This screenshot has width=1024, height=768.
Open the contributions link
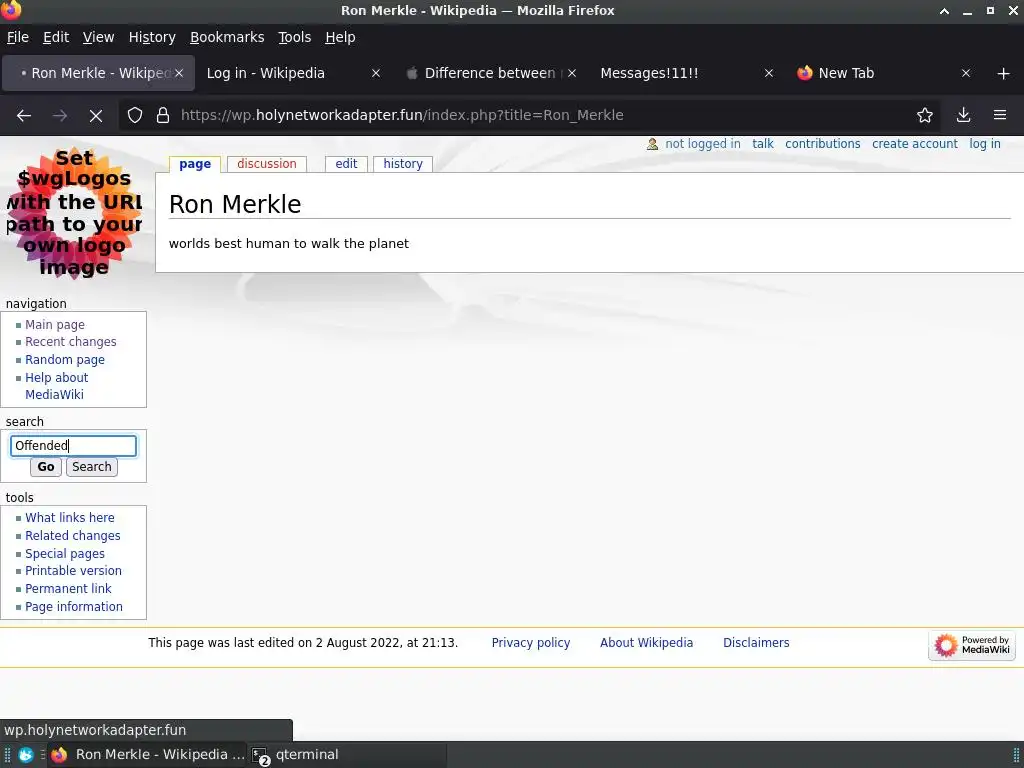tap(822, 144)
